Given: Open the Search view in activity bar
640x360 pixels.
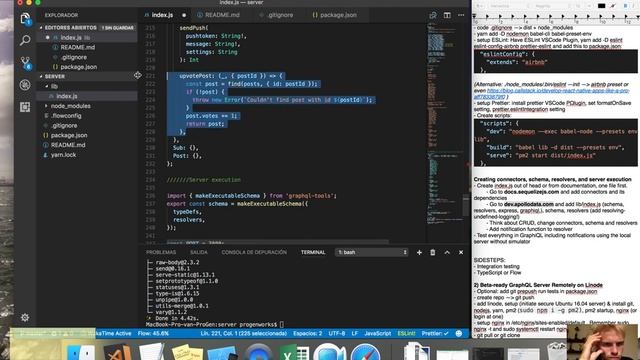Looking at the screenshot, I should click(25, 40).
